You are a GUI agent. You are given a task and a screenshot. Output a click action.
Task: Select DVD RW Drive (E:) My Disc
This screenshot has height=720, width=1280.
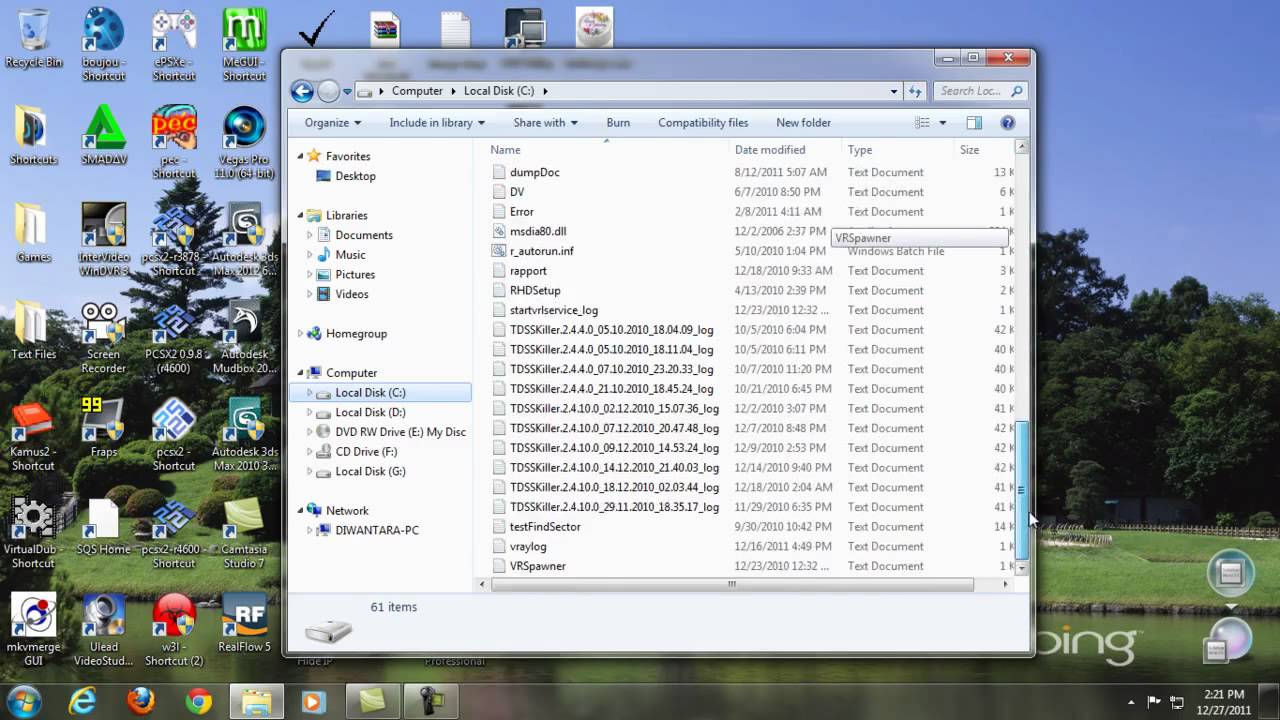tap(400, 432)
